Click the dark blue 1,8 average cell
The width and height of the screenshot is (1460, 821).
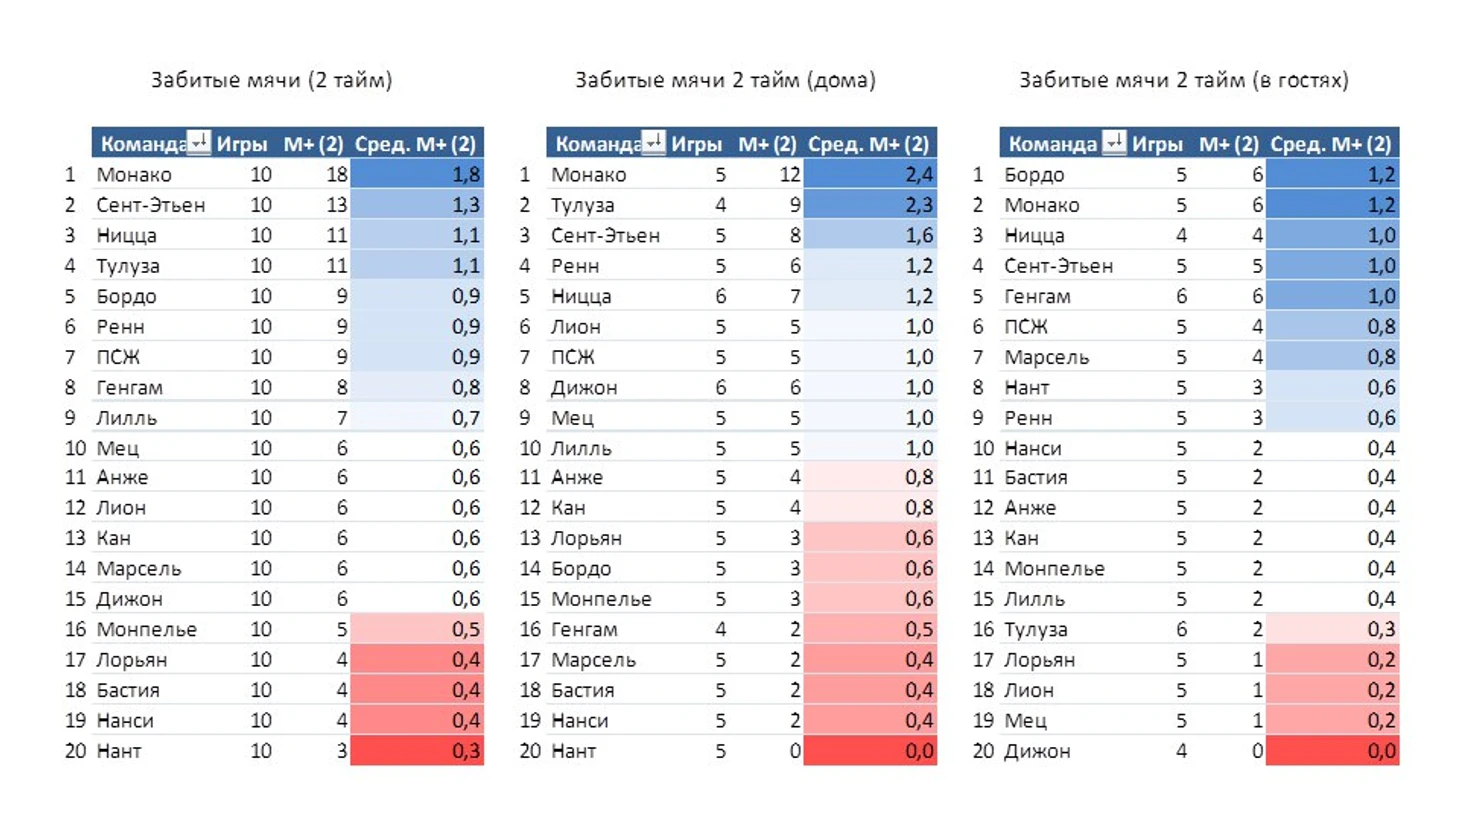point(417,174)
